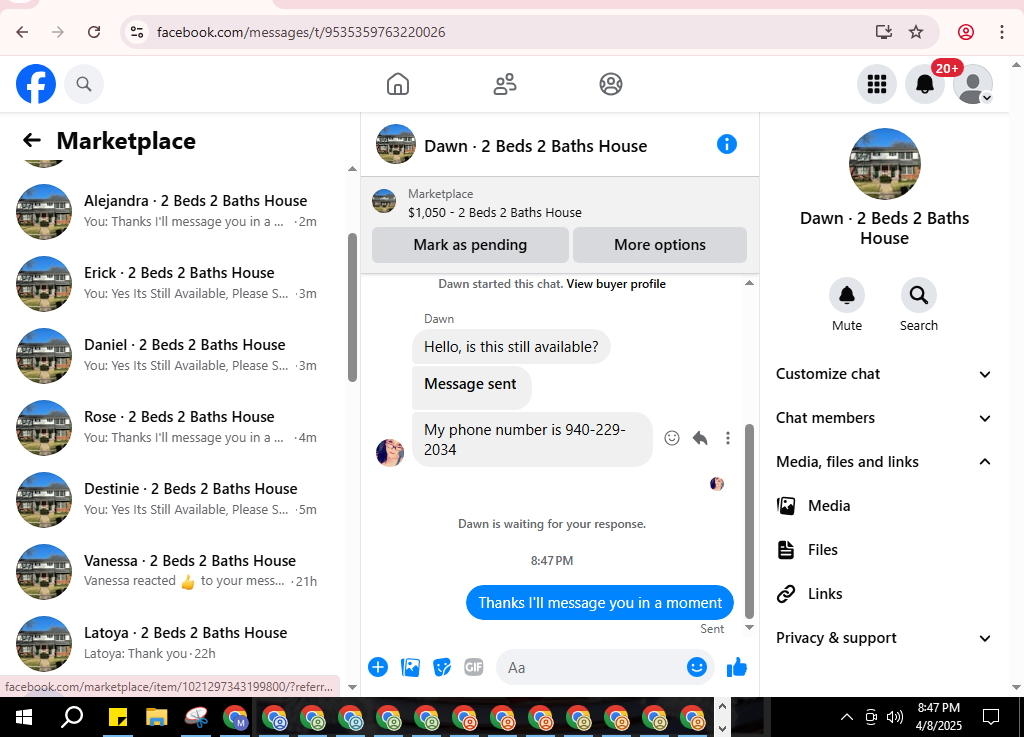This screenshot has width=1024, height=737.
Task: Open the Groups icon in top navigation
Action: pos(611,84)
